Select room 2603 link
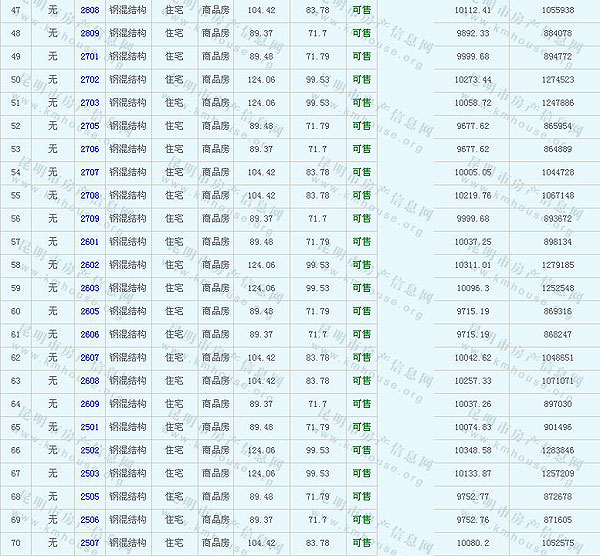This screenshot has width=600, height=556. [89, 288]
